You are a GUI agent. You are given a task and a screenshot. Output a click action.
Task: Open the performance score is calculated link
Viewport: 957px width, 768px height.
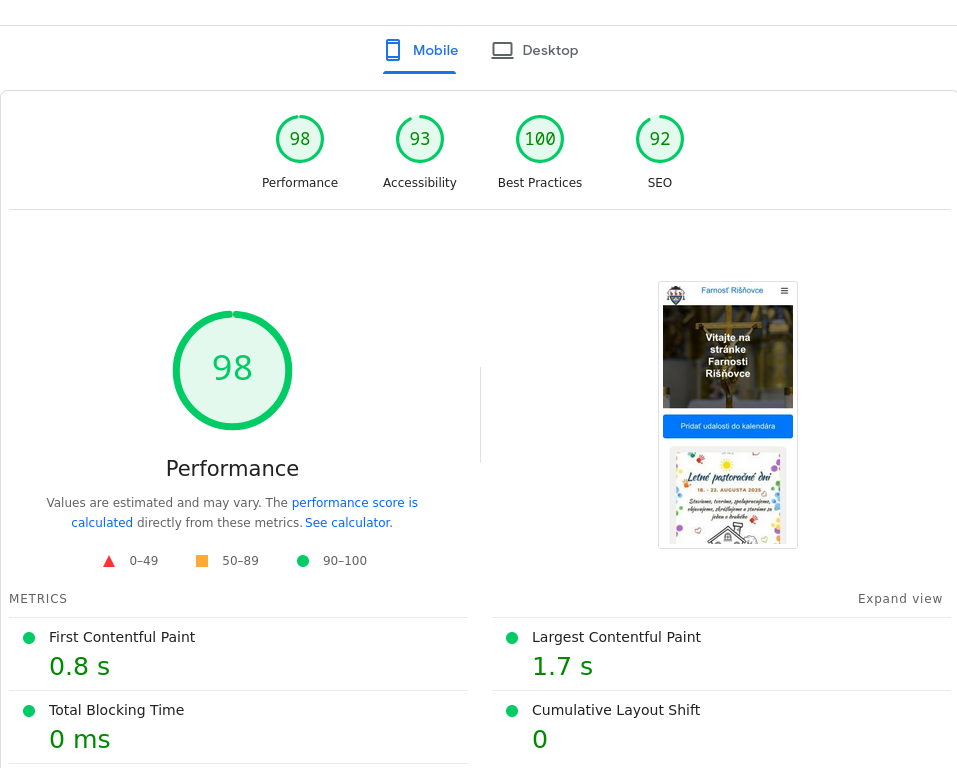pyautogui.click(x=354, y=503)
